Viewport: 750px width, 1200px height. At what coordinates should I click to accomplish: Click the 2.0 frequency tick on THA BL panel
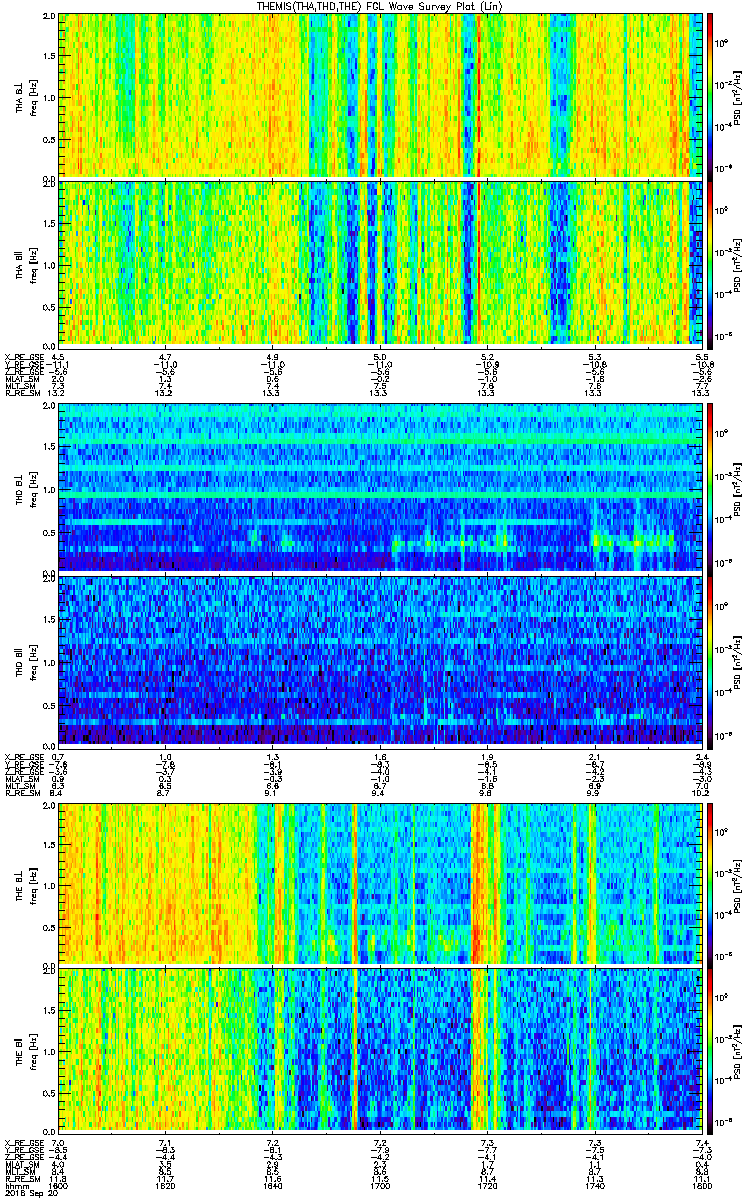pyautogui.click(x=49, y=17)
